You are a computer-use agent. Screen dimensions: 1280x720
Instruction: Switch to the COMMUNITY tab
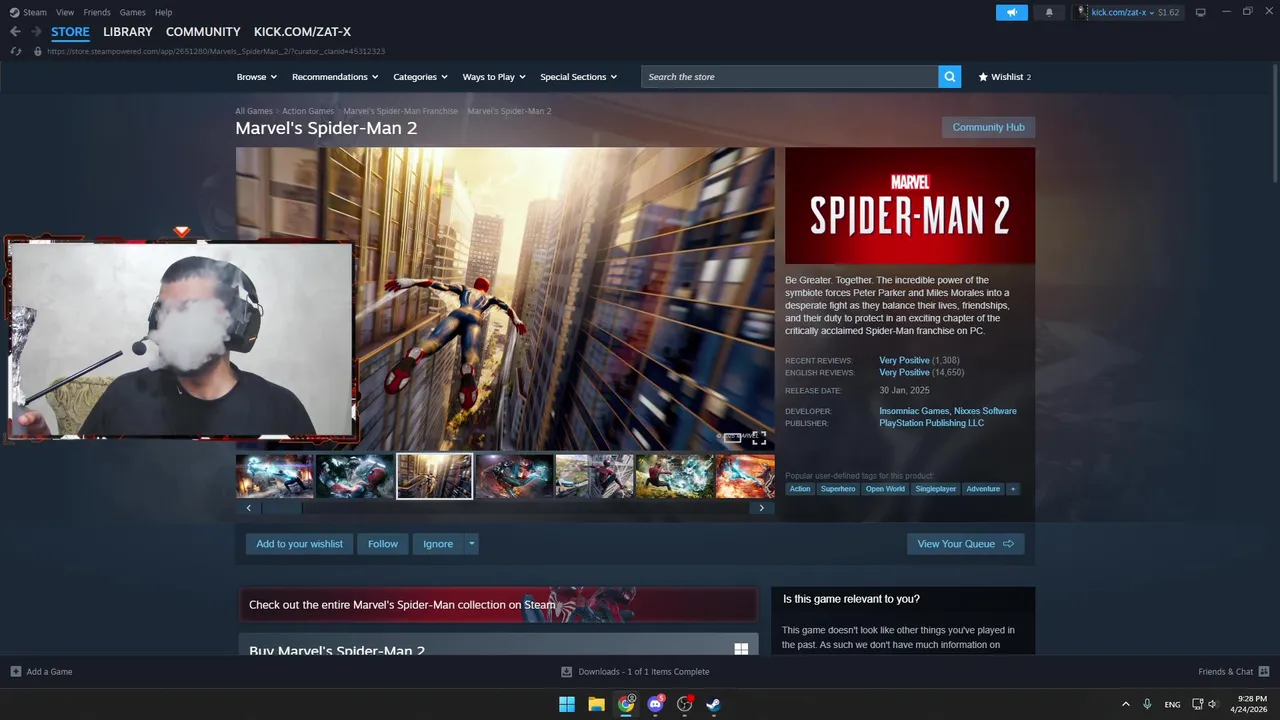(203, 32)
